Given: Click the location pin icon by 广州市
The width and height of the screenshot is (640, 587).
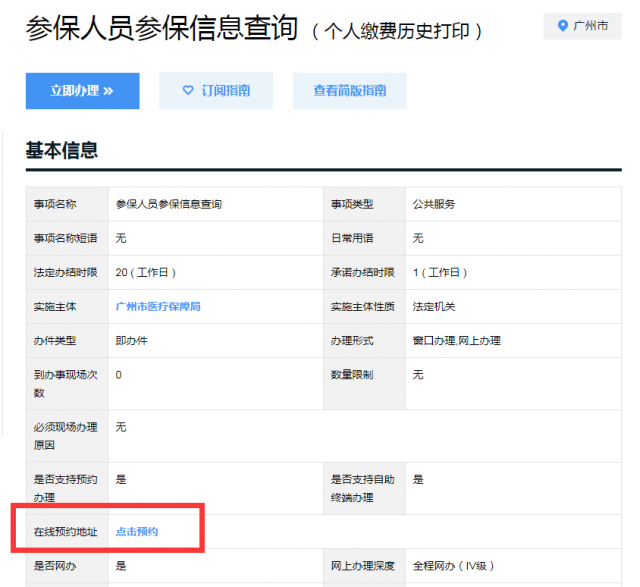Looking at the screenshot, I should [x=563, y=26].
